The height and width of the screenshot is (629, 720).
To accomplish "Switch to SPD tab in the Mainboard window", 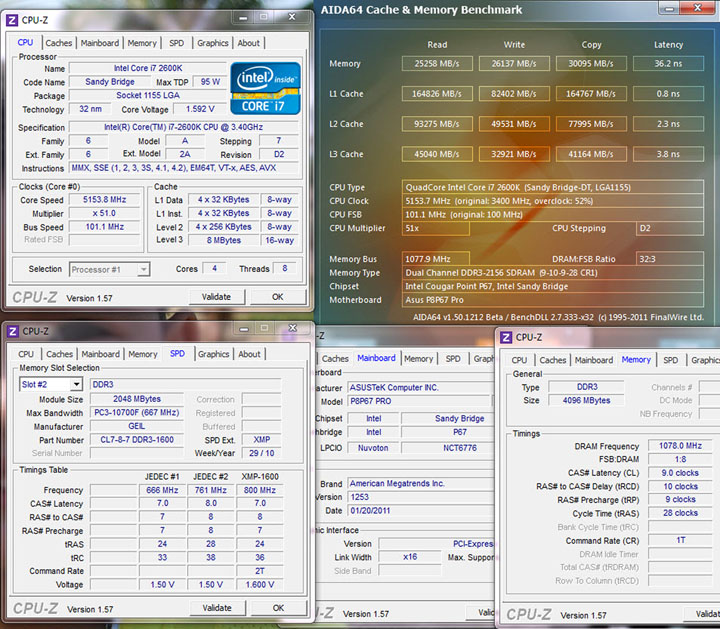I will click(x=453, y=359).
